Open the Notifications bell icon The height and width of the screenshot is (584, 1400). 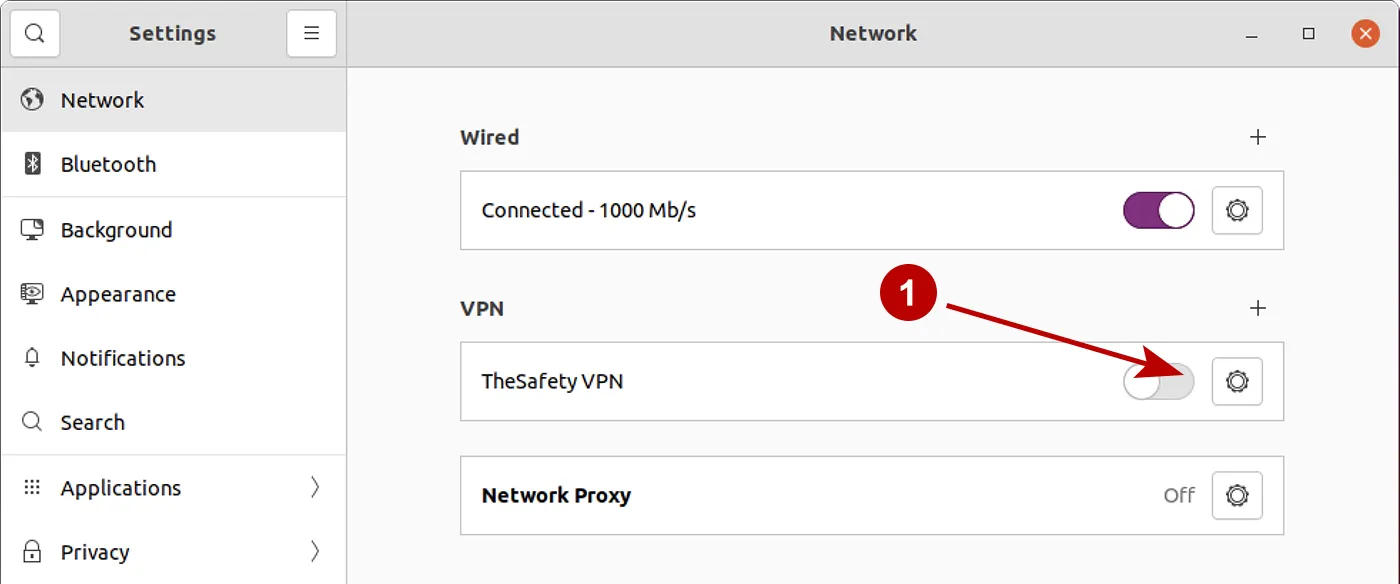(30, 358)
